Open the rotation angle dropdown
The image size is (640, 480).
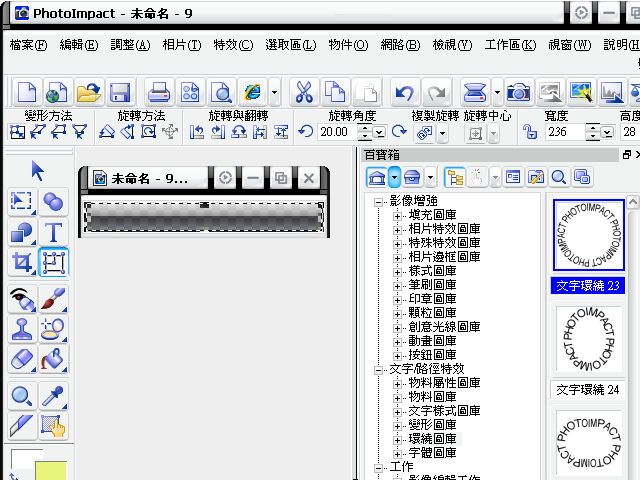pos(380,132)
